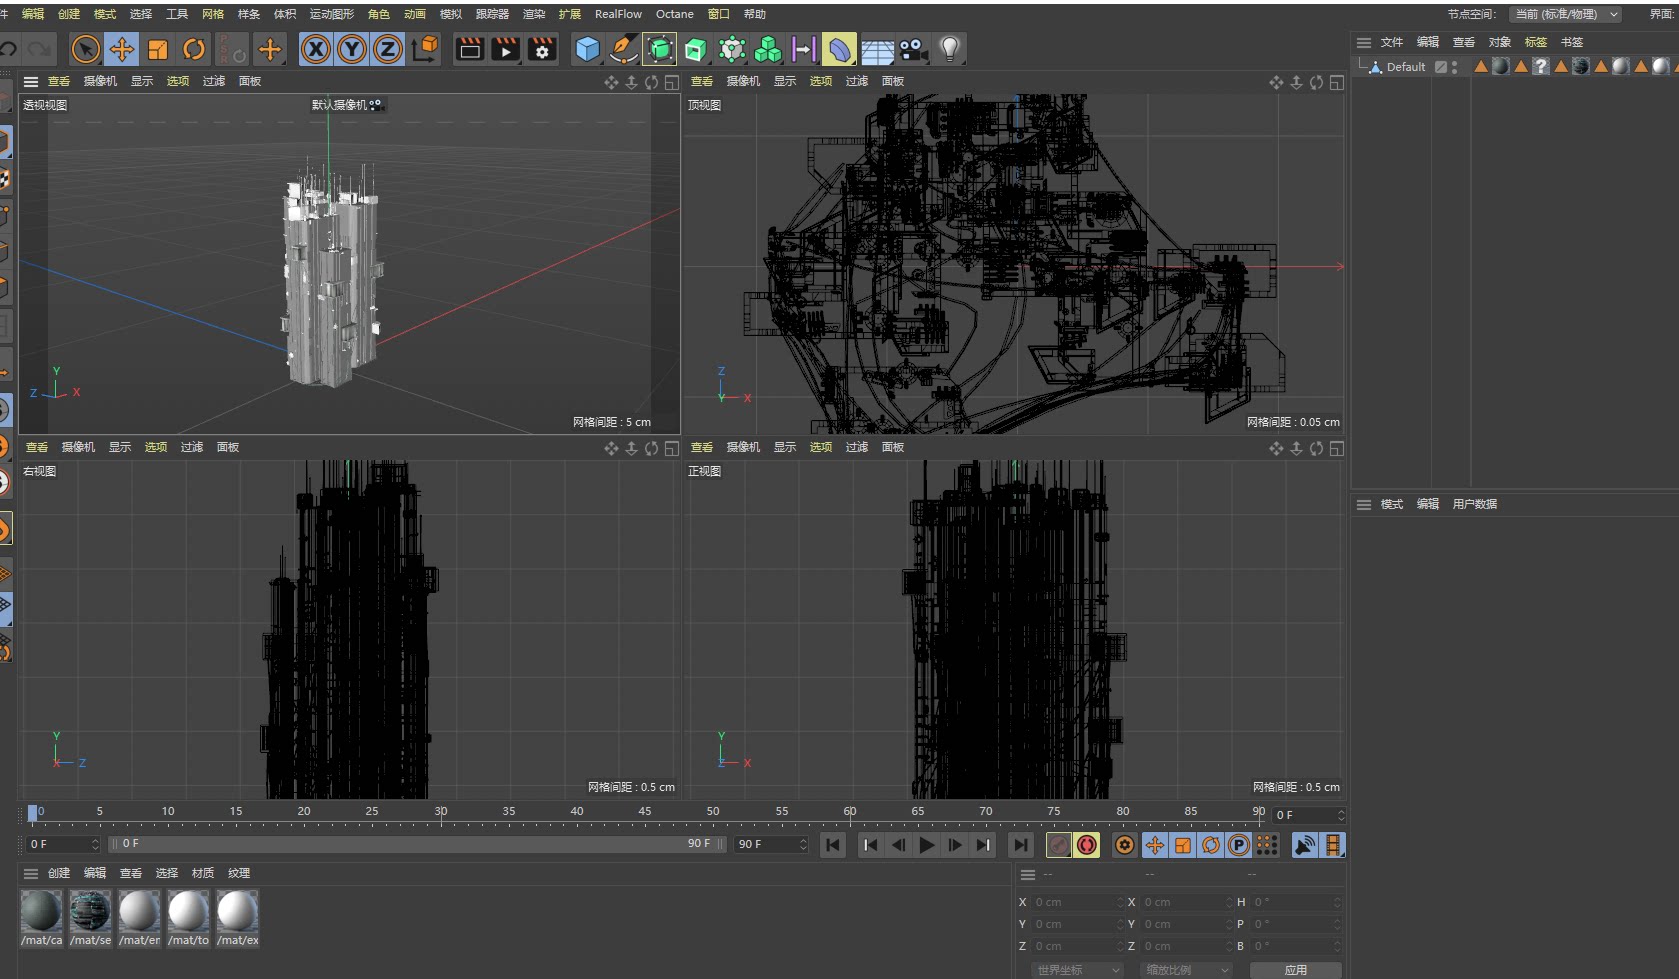1679x979 pixels.
Task: Click the 应用 apply button
Action: click(x=1295, y=970)
